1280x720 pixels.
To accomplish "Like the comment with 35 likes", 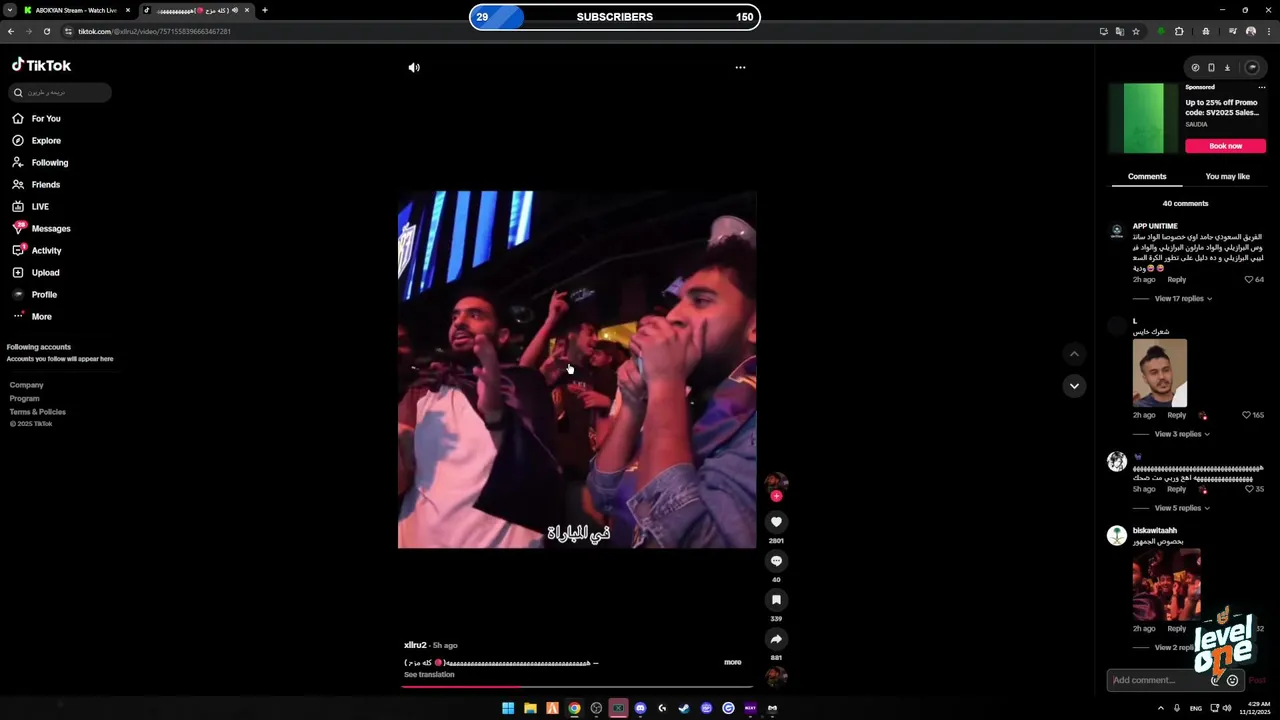I will click(x=1249, y=489).
